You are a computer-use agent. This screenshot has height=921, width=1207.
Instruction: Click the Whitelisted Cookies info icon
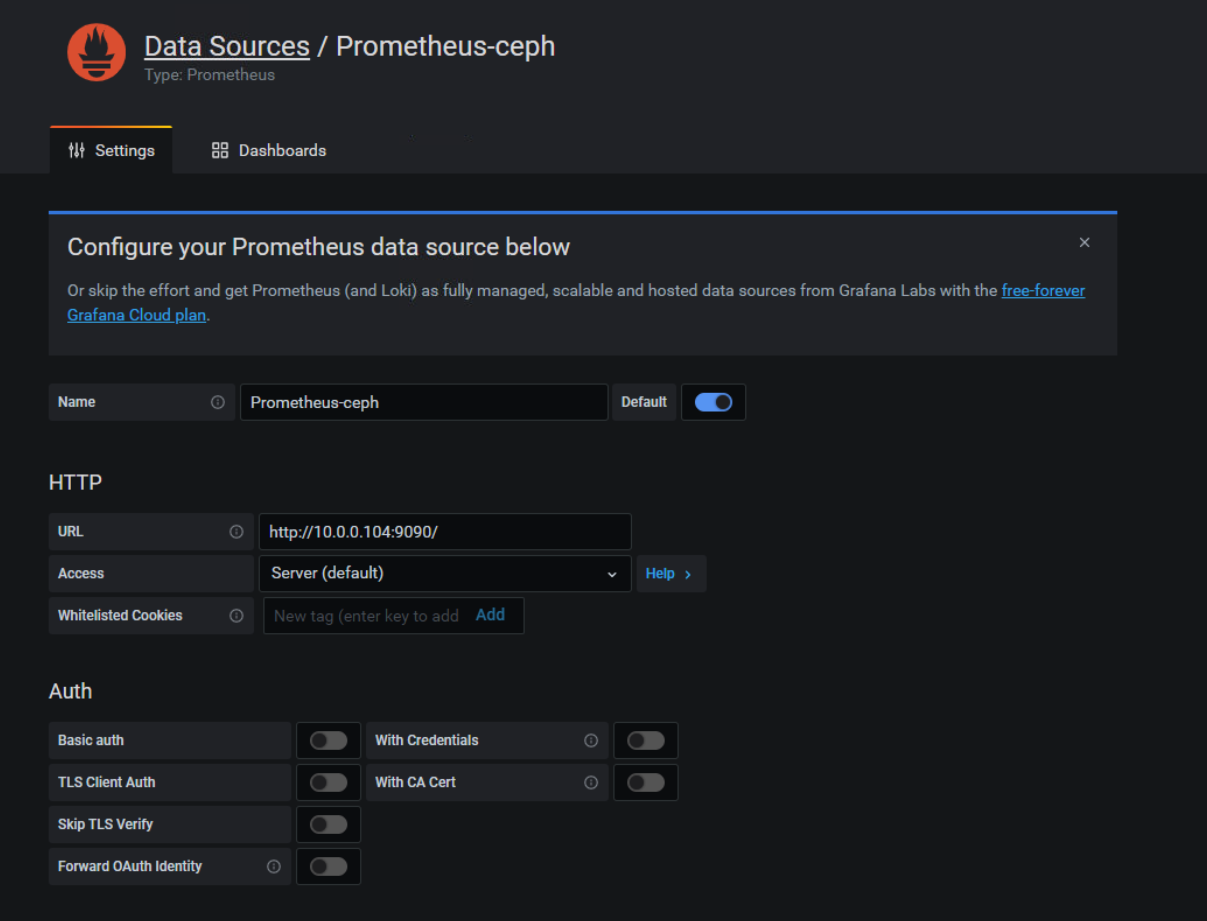(236, 616)
